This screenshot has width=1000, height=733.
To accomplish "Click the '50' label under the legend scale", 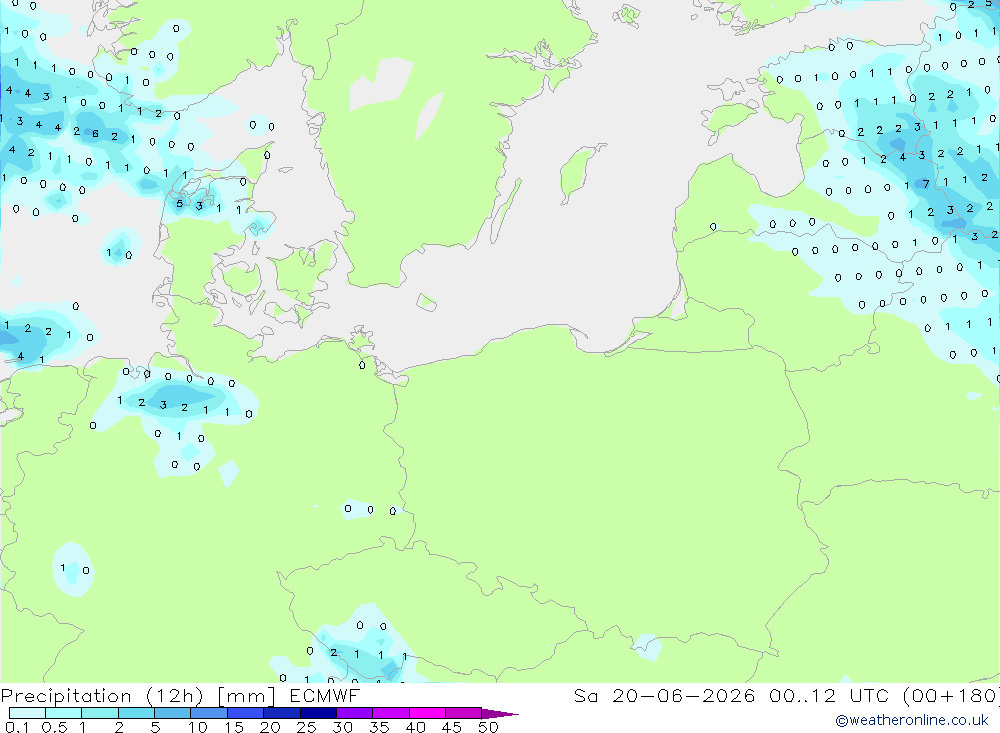I will [x=488, y=727].
